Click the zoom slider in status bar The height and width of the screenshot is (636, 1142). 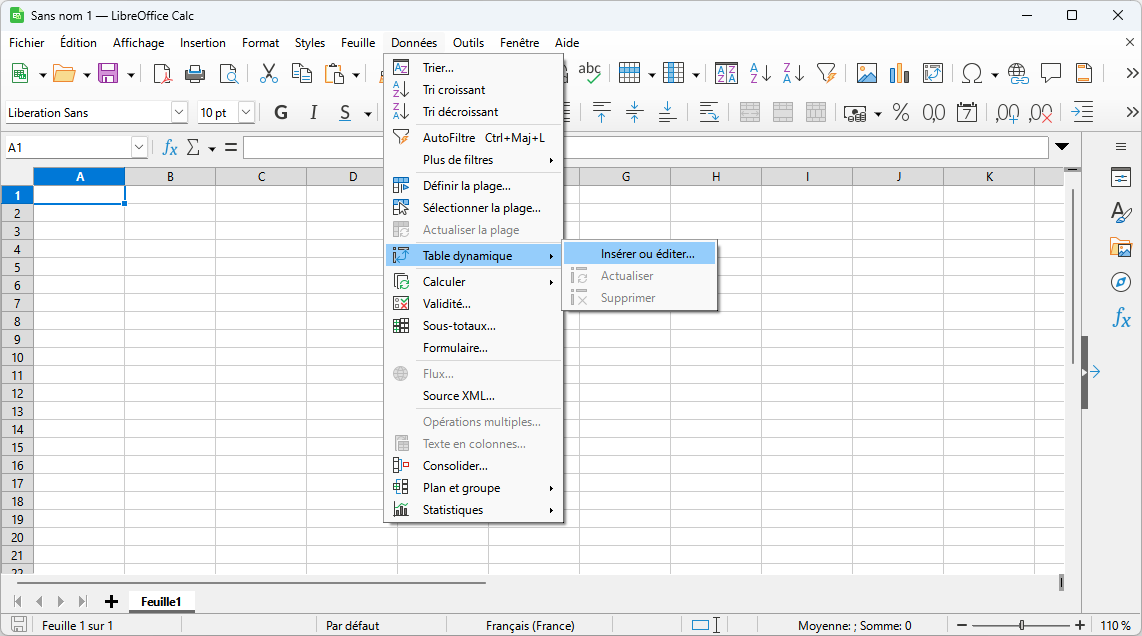coord(1021,626)
